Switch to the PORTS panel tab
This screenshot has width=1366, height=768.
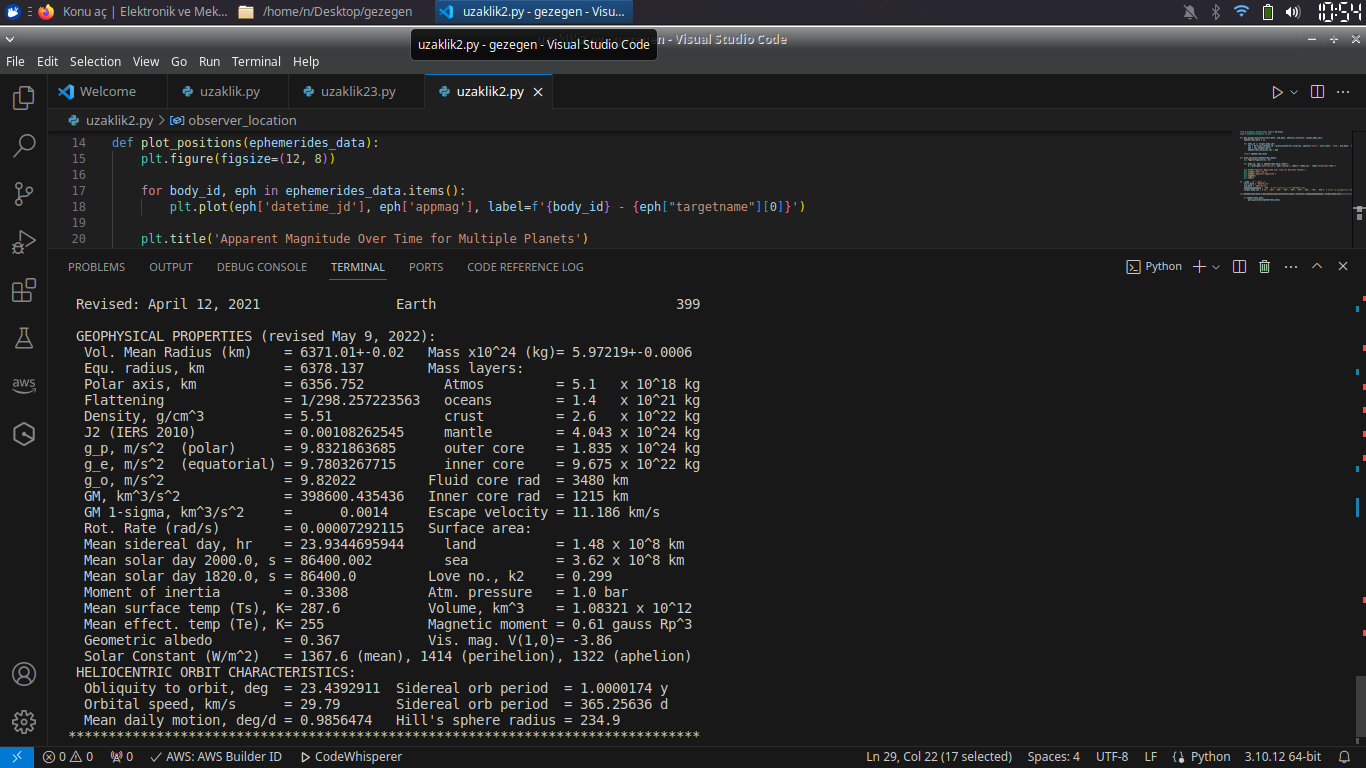426,267
